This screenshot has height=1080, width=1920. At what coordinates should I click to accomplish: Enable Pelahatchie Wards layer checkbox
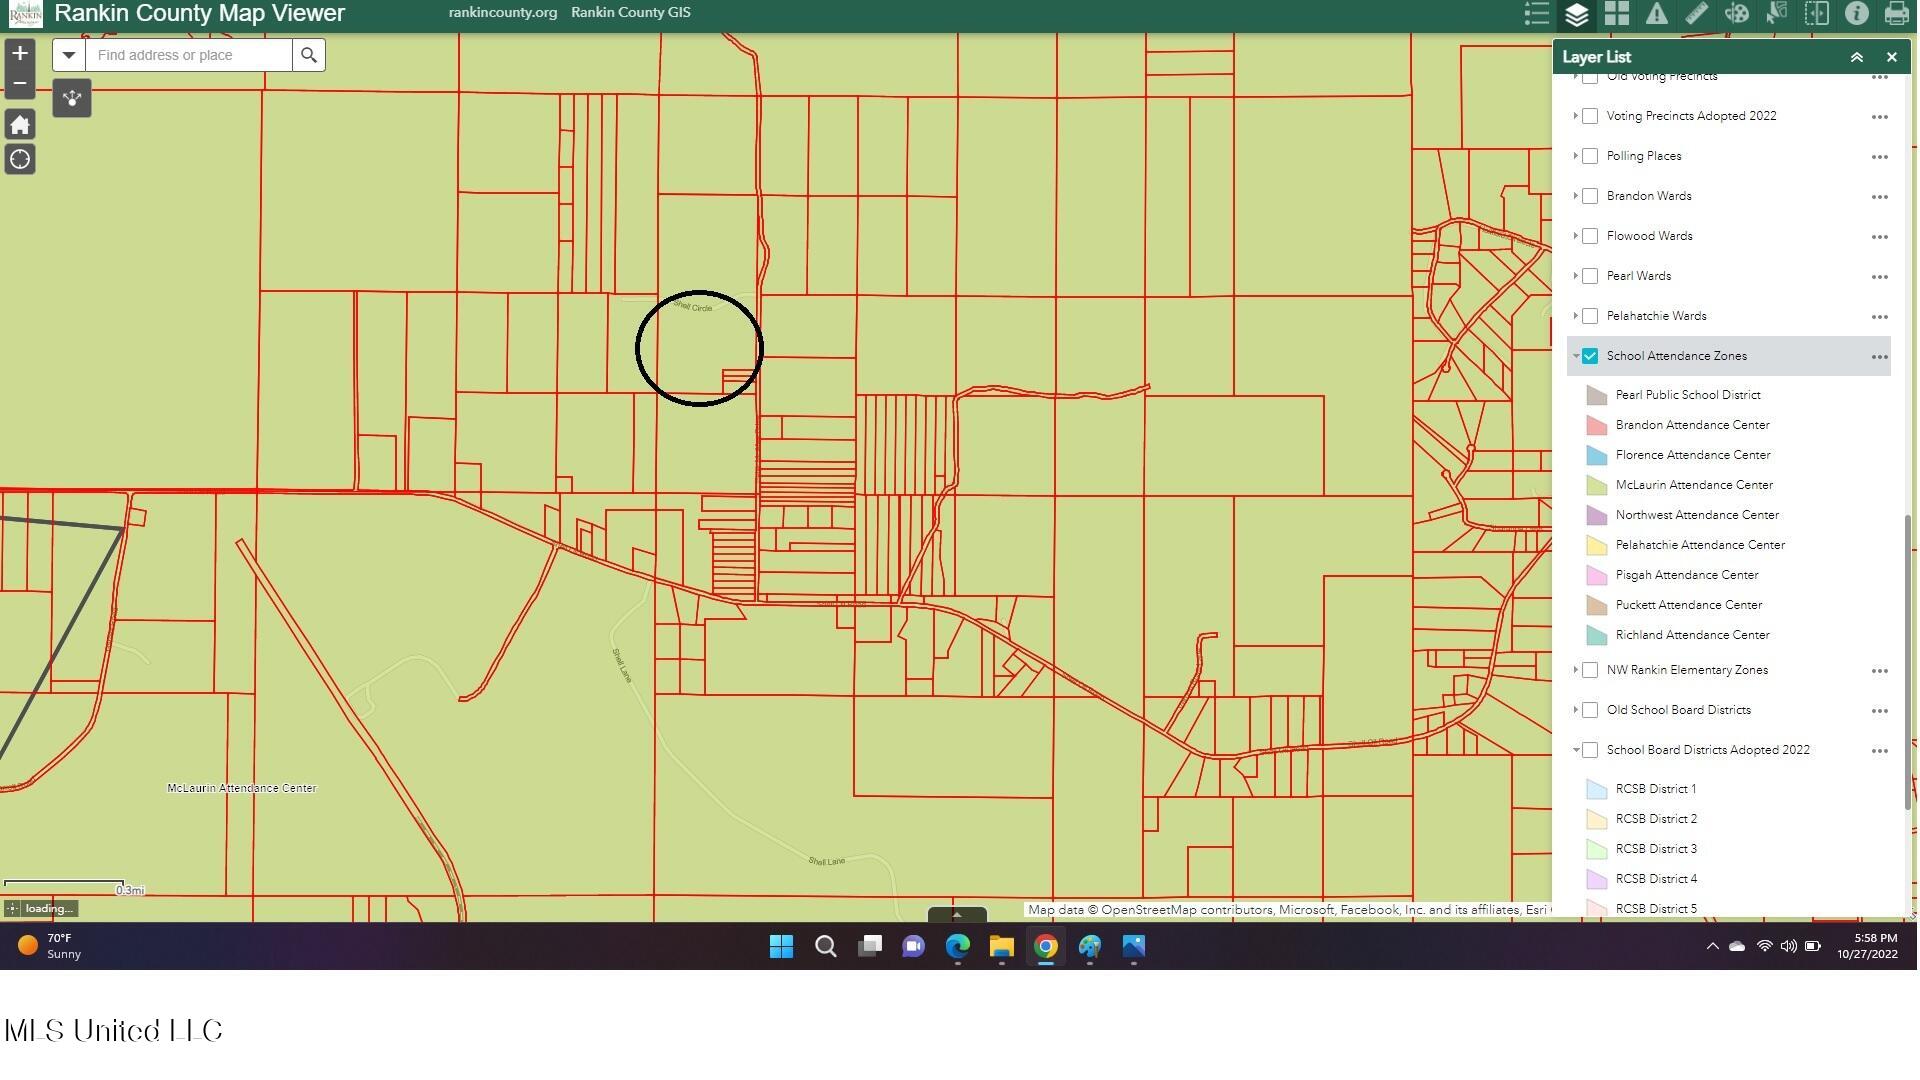tap(1590, 316)
